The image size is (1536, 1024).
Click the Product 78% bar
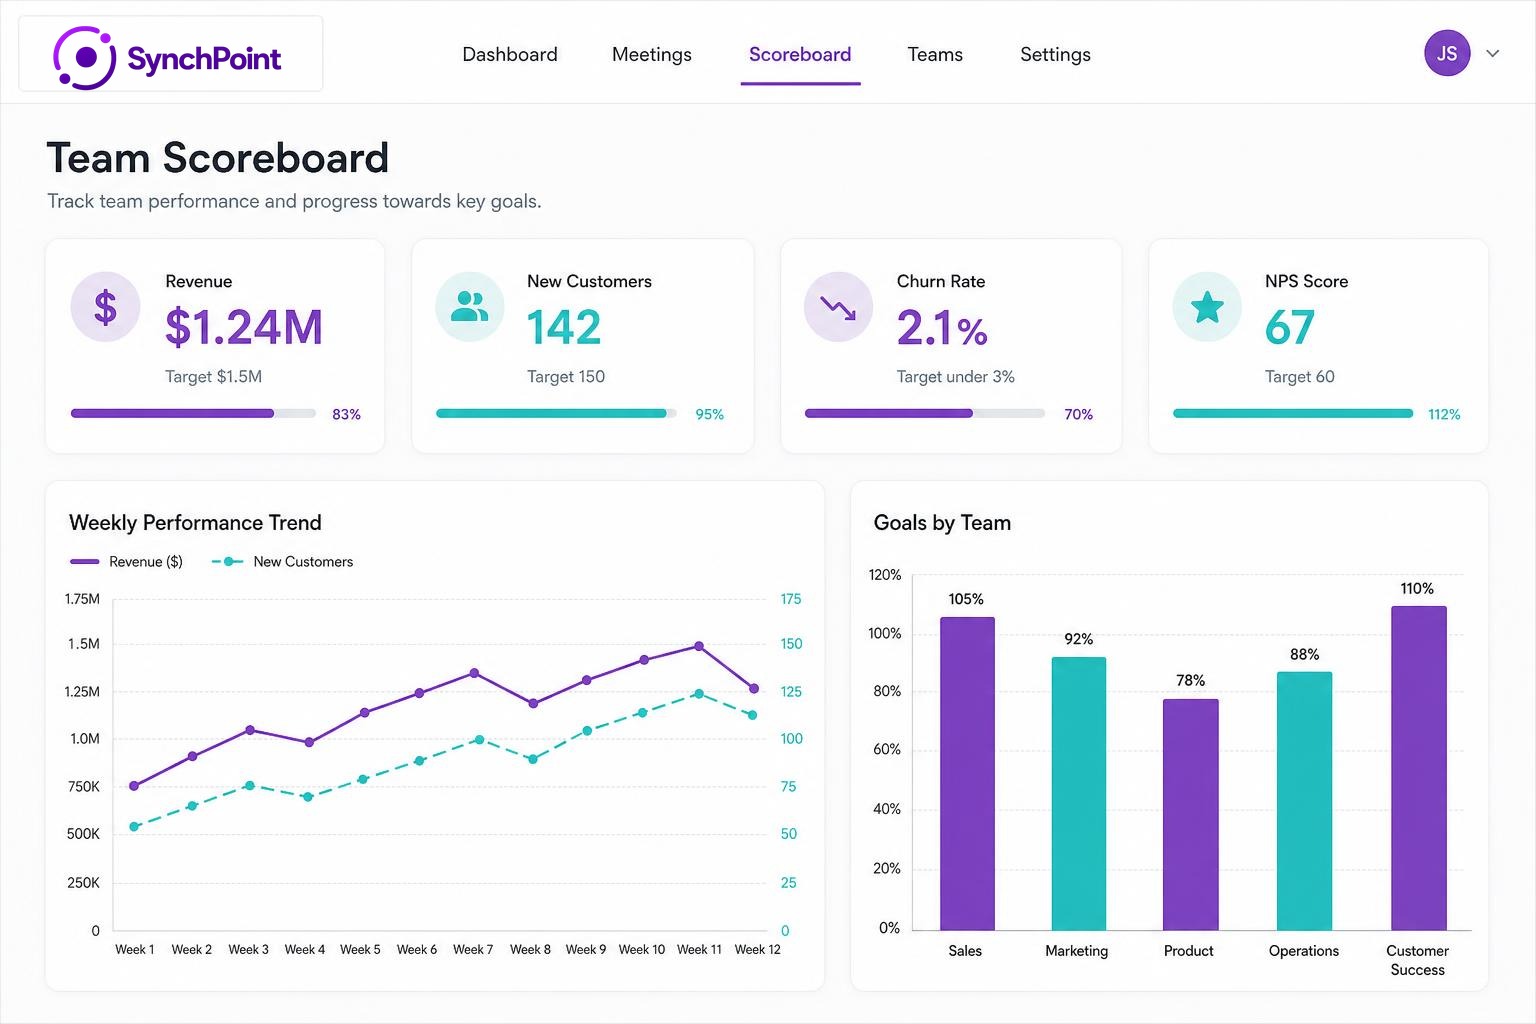(x=1190, y=815)
